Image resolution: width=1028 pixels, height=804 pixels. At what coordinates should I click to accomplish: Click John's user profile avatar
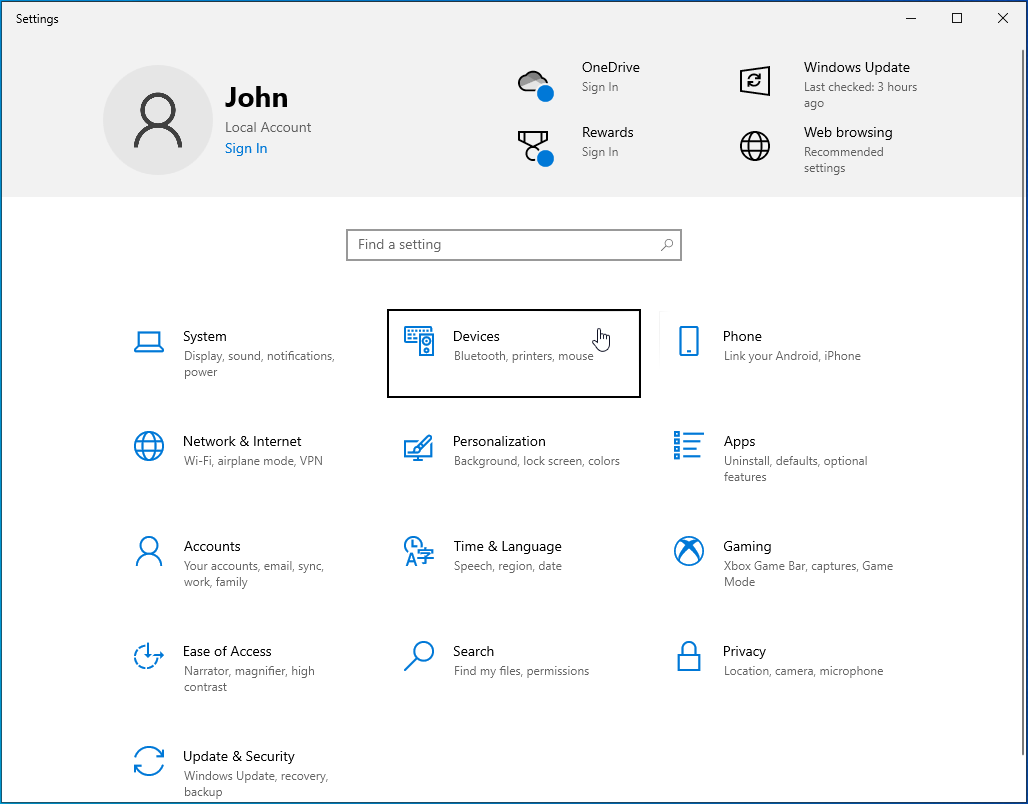pos(158,120)
